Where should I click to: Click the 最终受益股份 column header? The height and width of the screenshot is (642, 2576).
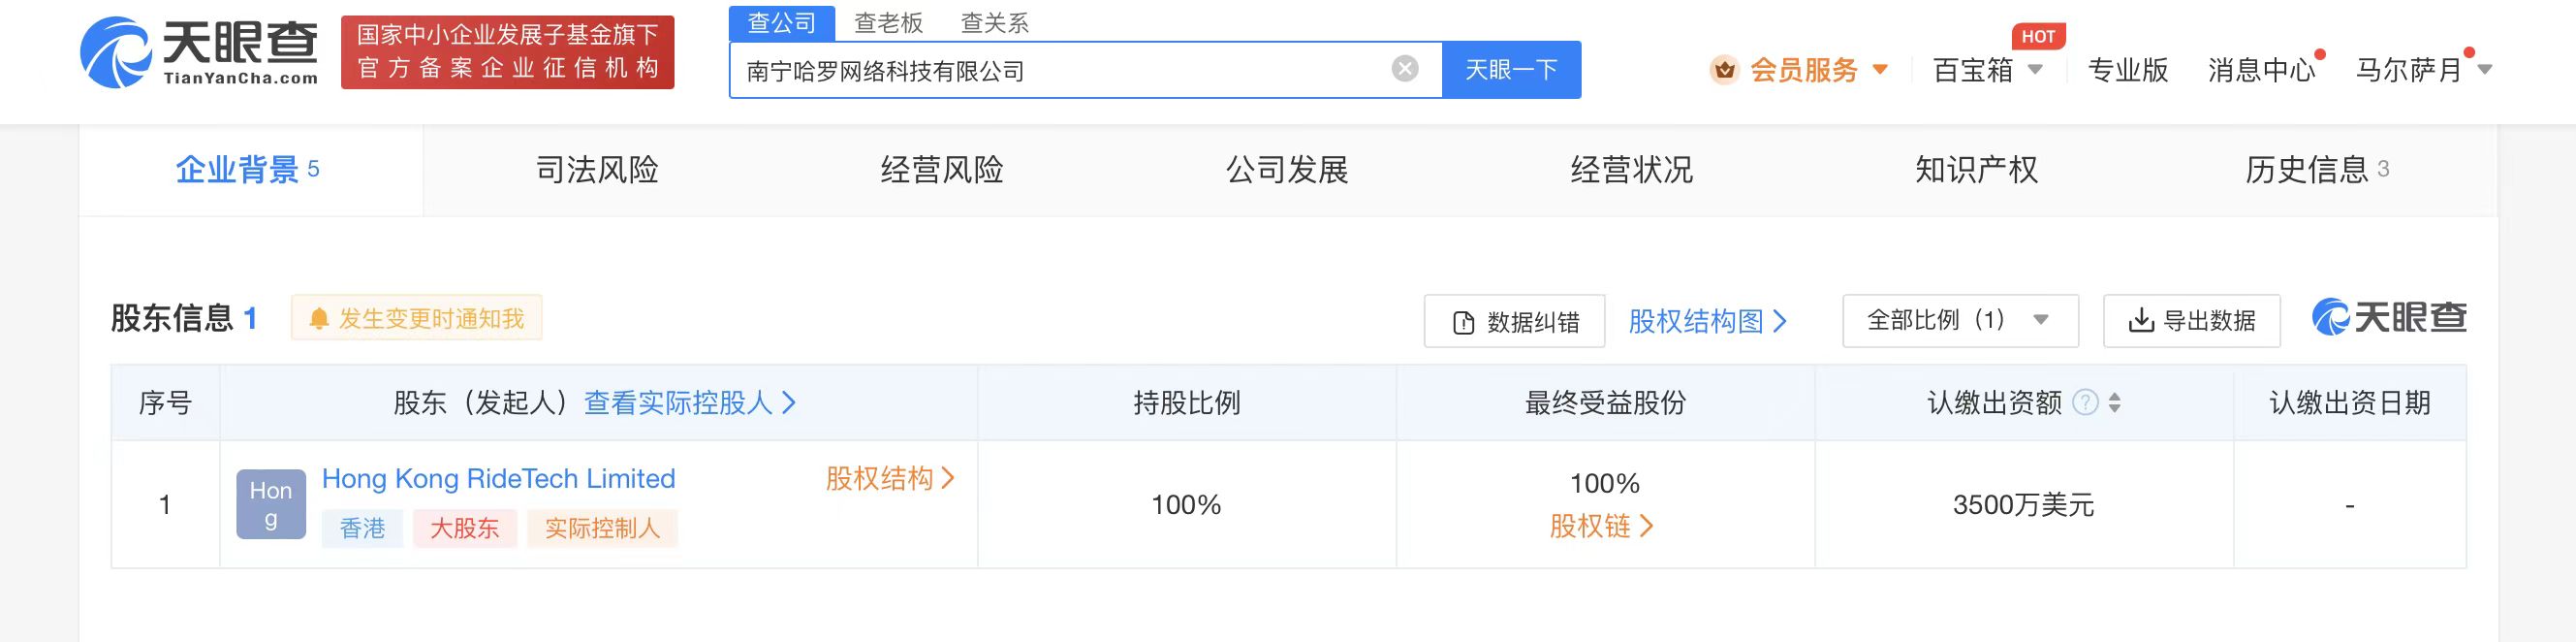1606,403
